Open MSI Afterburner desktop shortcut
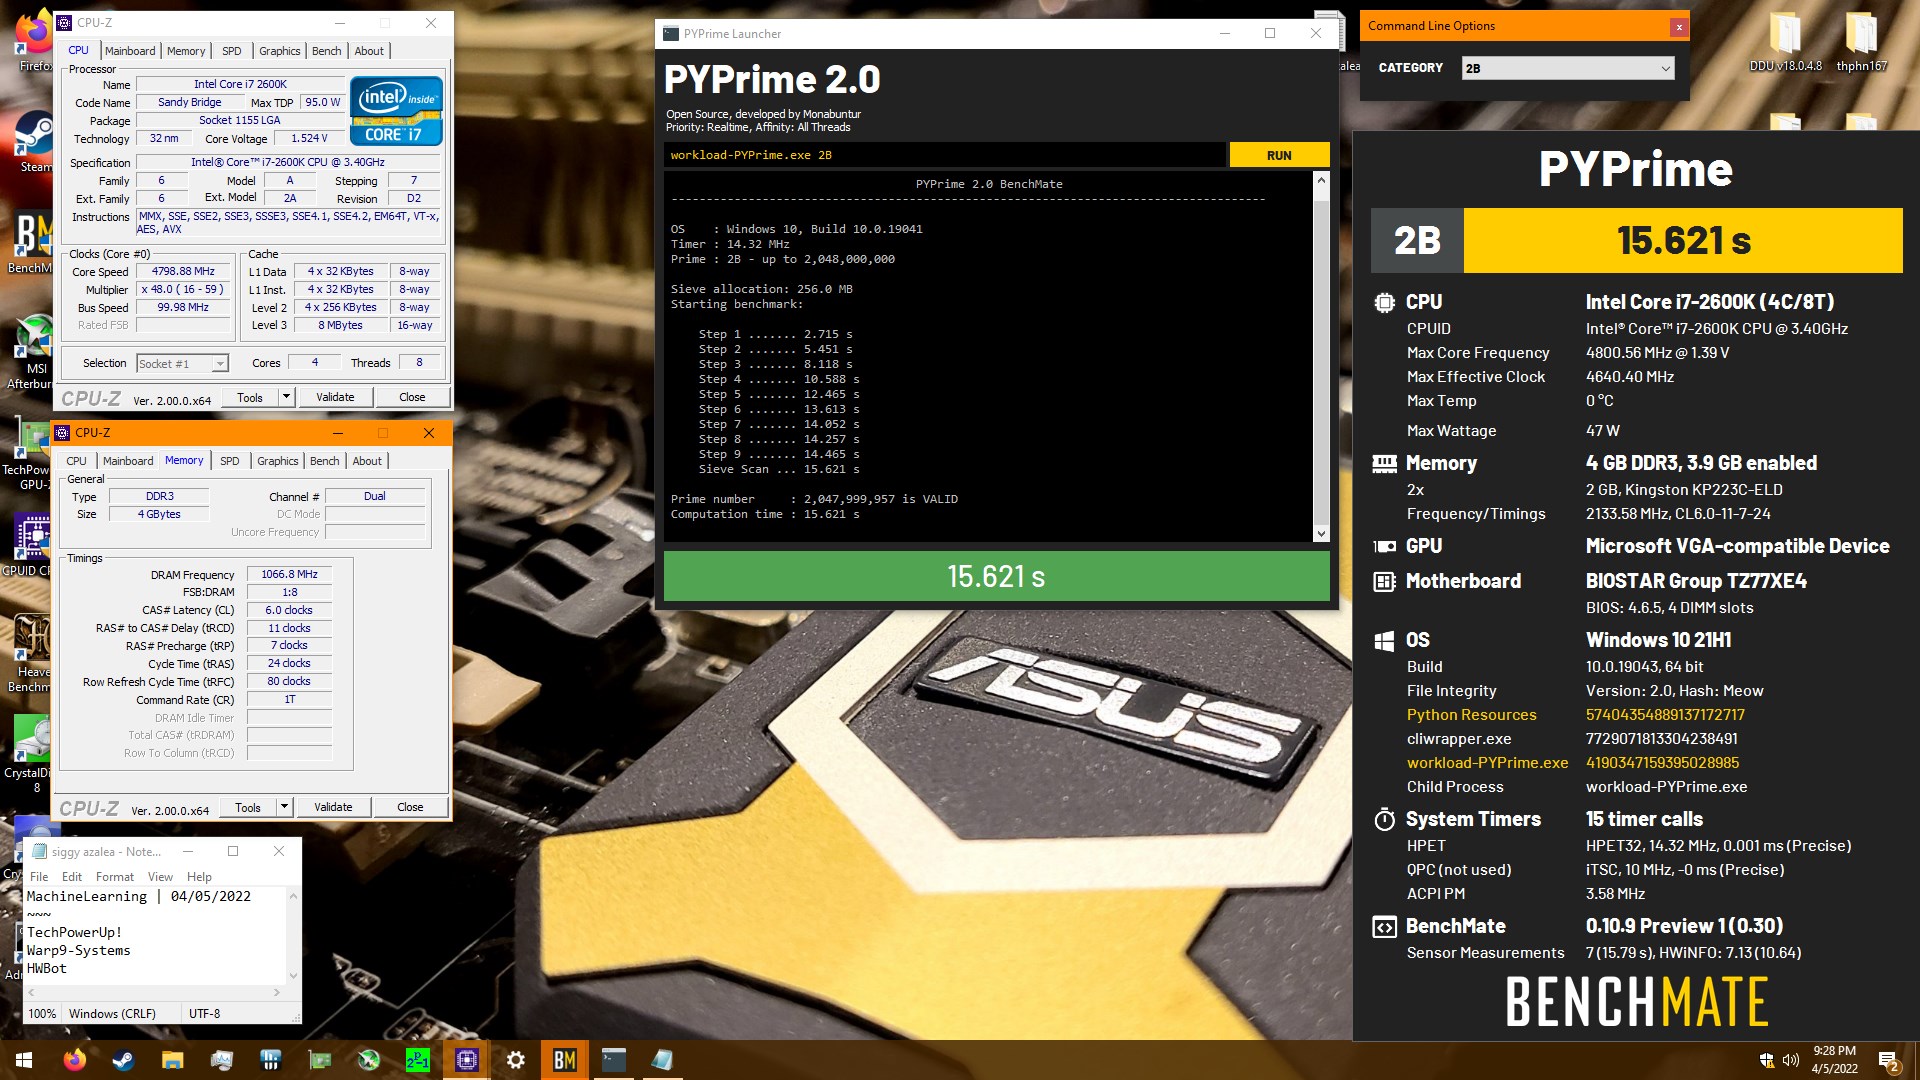This screenshot has width=1920, height=1080. [x=30, y=352]
